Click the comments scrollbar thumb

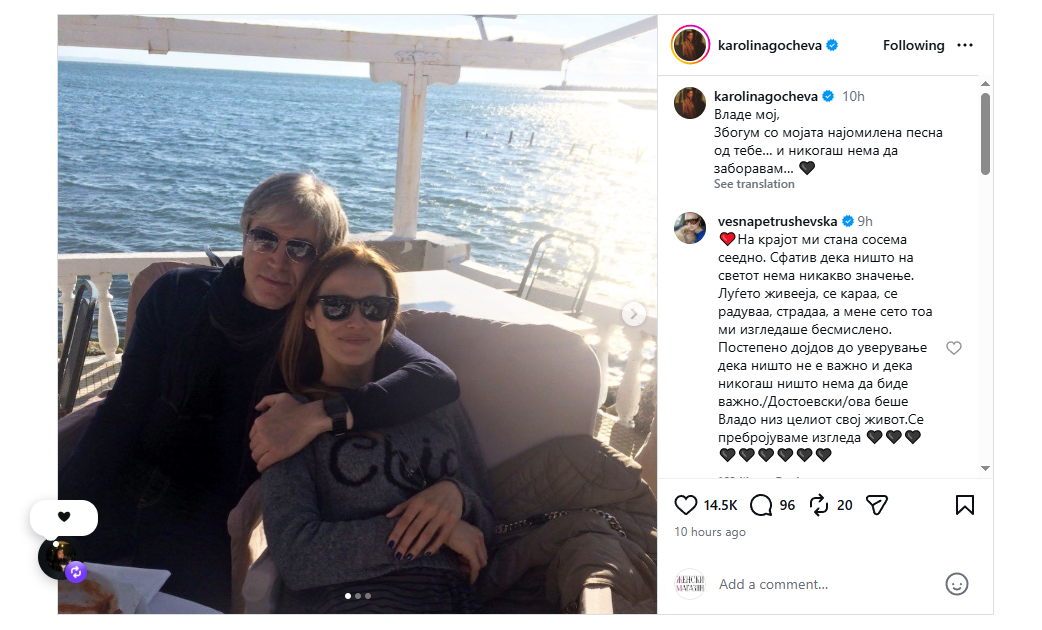pyautogui.click(x=985, y=133)
